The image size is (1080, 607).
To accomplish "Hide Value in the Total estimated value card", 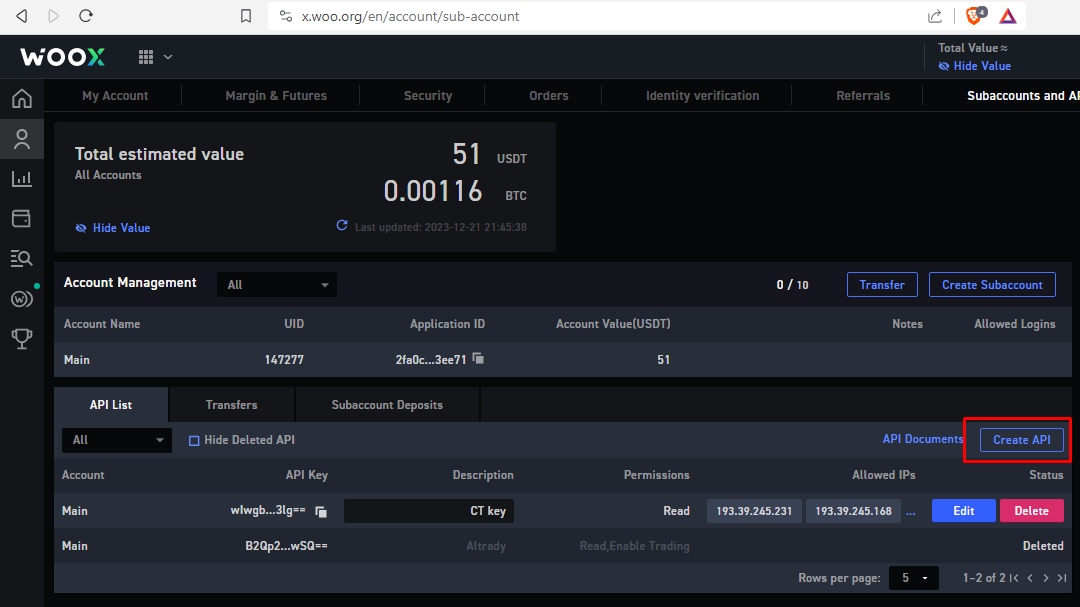I will coord(113,227).
